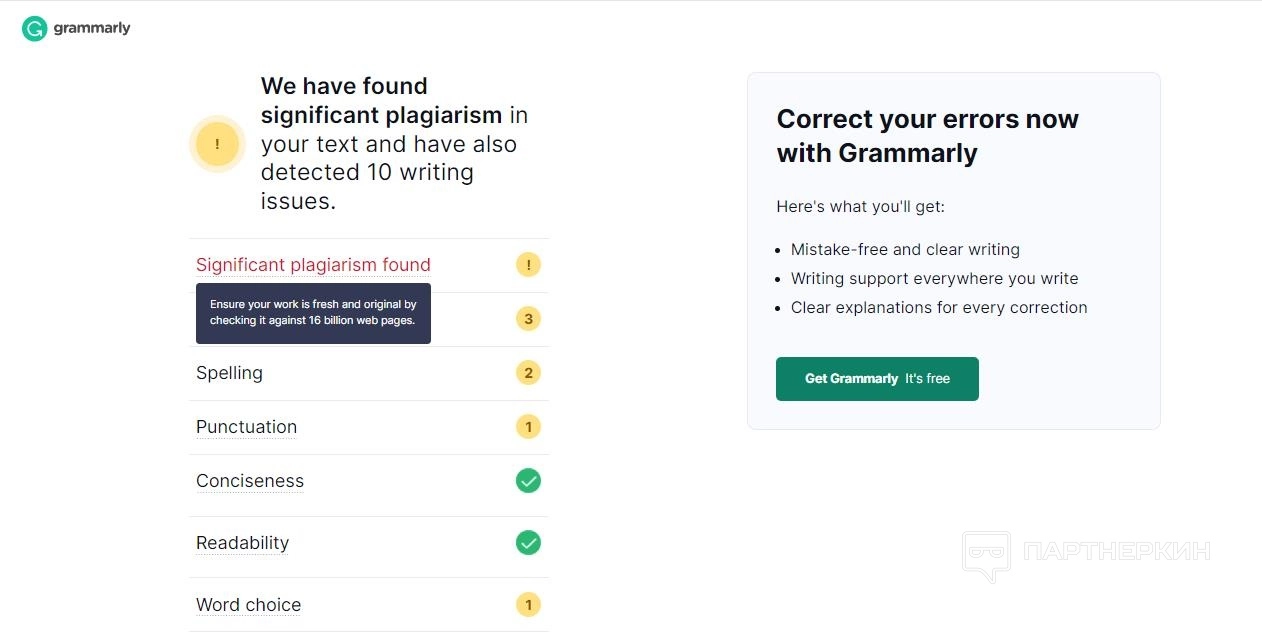The image size is (1262, 636).
Task: Open the Significant plagiarism found link
Action: 313,265
